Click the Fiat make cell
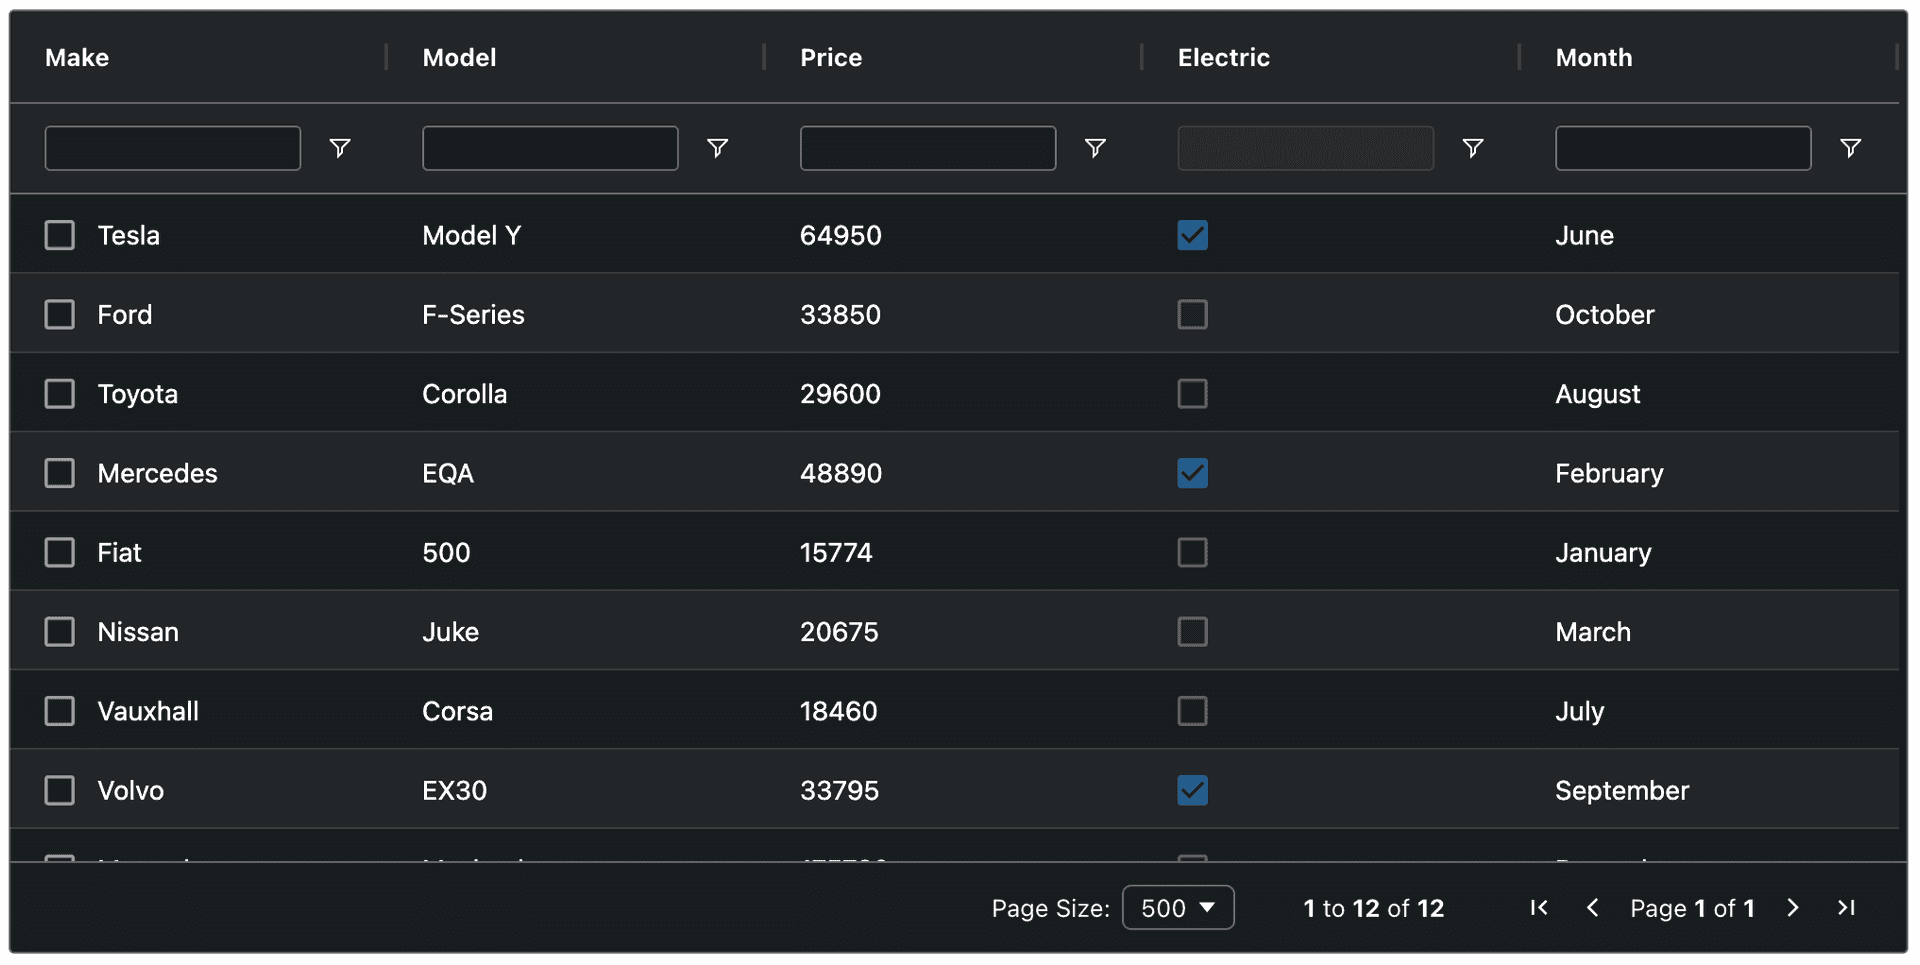Screen dimensions: 1920x965 [x=120, y=552]
